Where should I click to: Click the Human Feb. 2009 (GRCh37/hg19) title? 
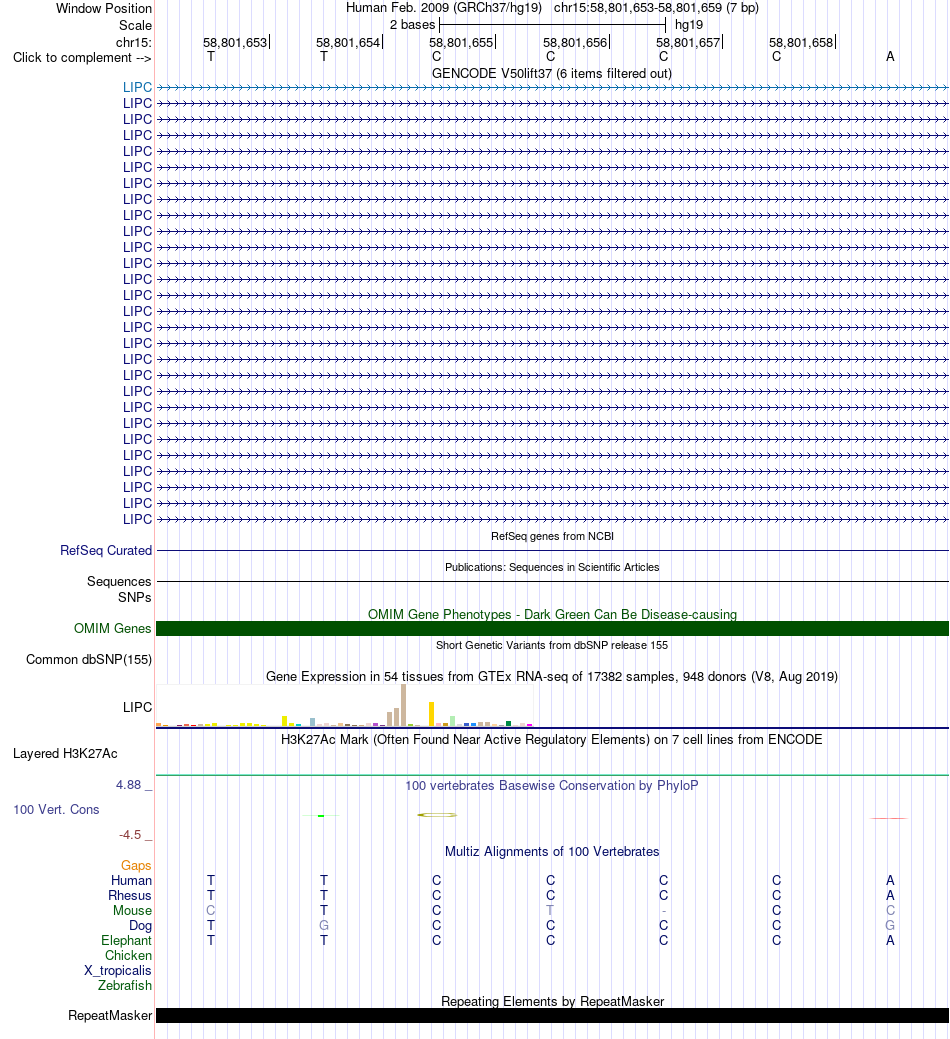click(x=444, y=8)
